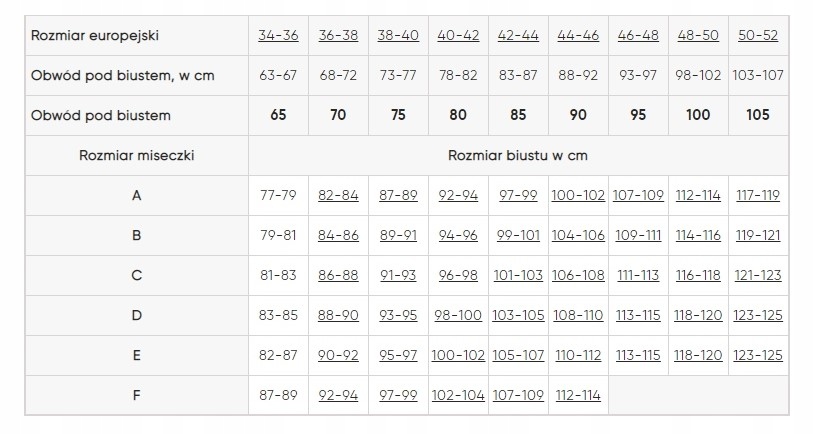Select the 42-44 European size link
This screenshot has height=434, width=814.
(x=518, y=35)
